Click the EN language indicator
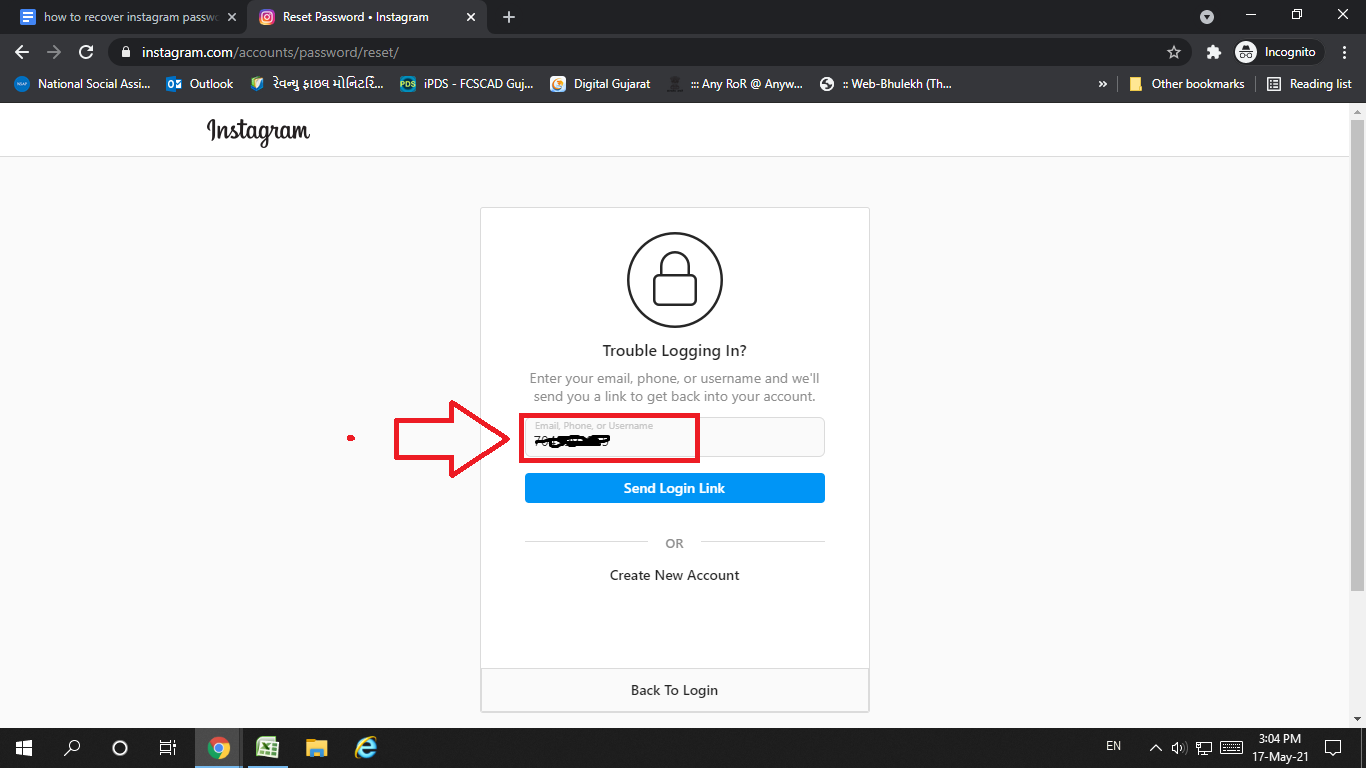The image size is (1366, 768). pyautogui.click(x=1113, y=747)
